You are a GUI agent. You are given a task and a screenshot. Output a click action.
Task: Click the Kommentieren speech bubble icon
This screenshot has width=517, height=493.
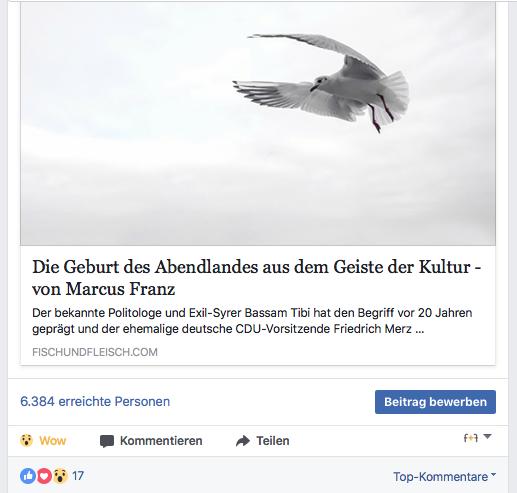tap(107, 441)
